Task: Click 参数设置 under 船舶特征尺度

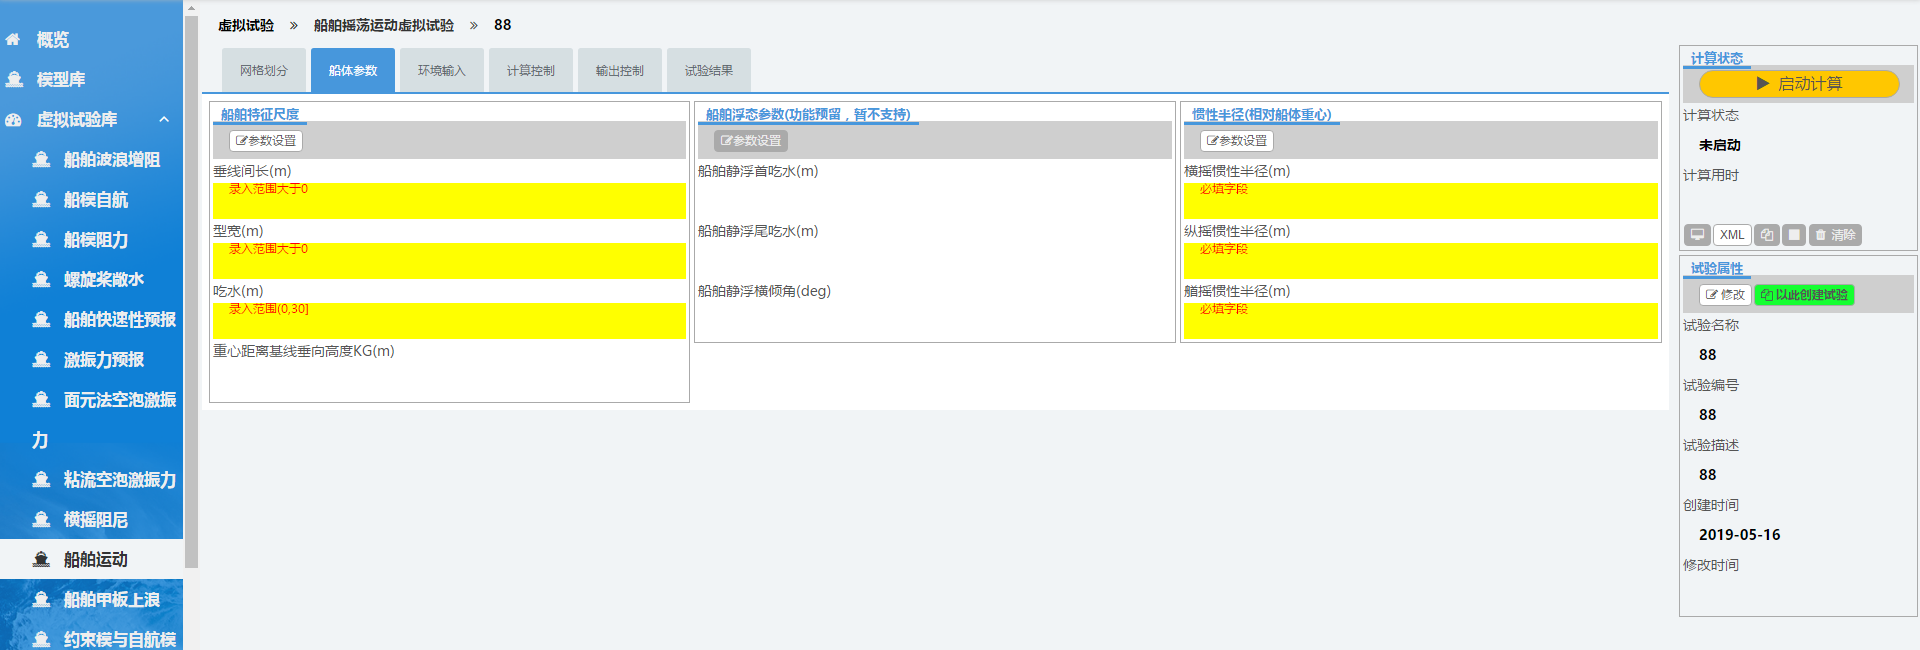Action: (x=266, y=141)
